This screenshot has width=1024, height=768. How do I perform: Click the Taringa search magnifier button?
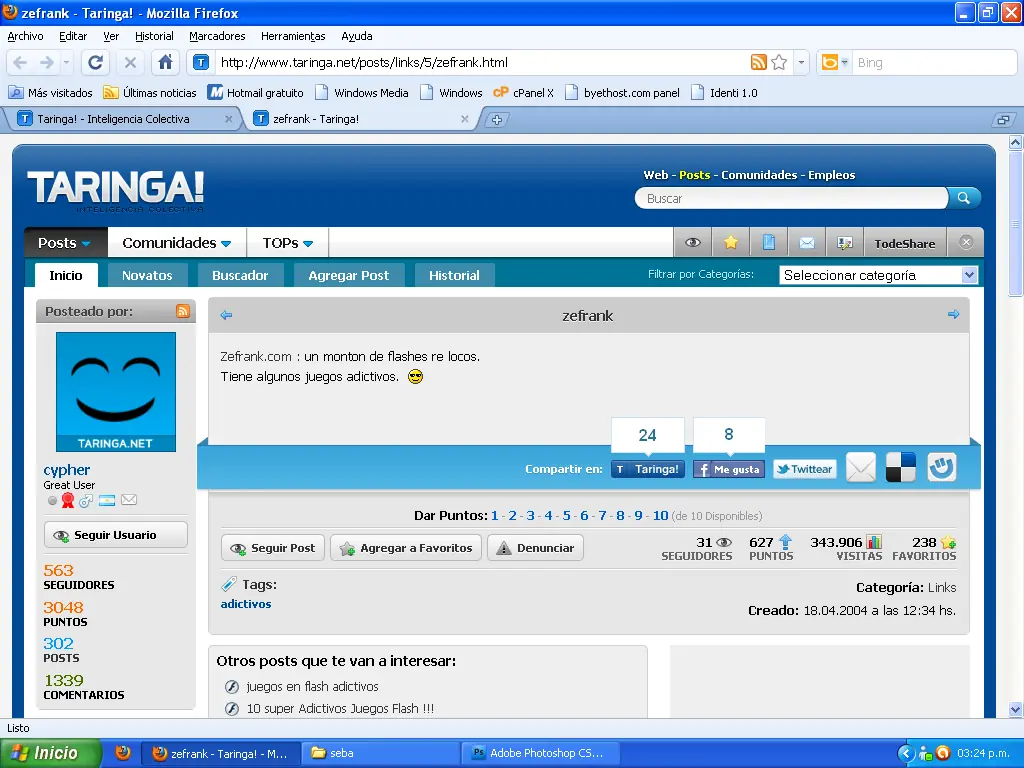point(963,198)
